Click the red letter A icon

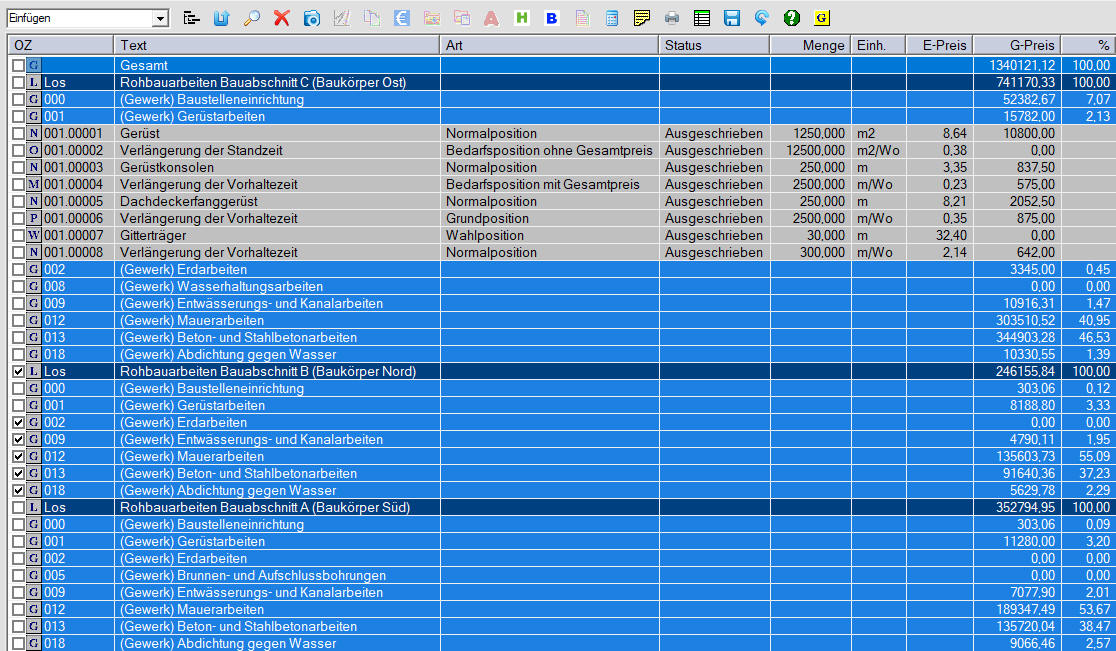[491, 18]
